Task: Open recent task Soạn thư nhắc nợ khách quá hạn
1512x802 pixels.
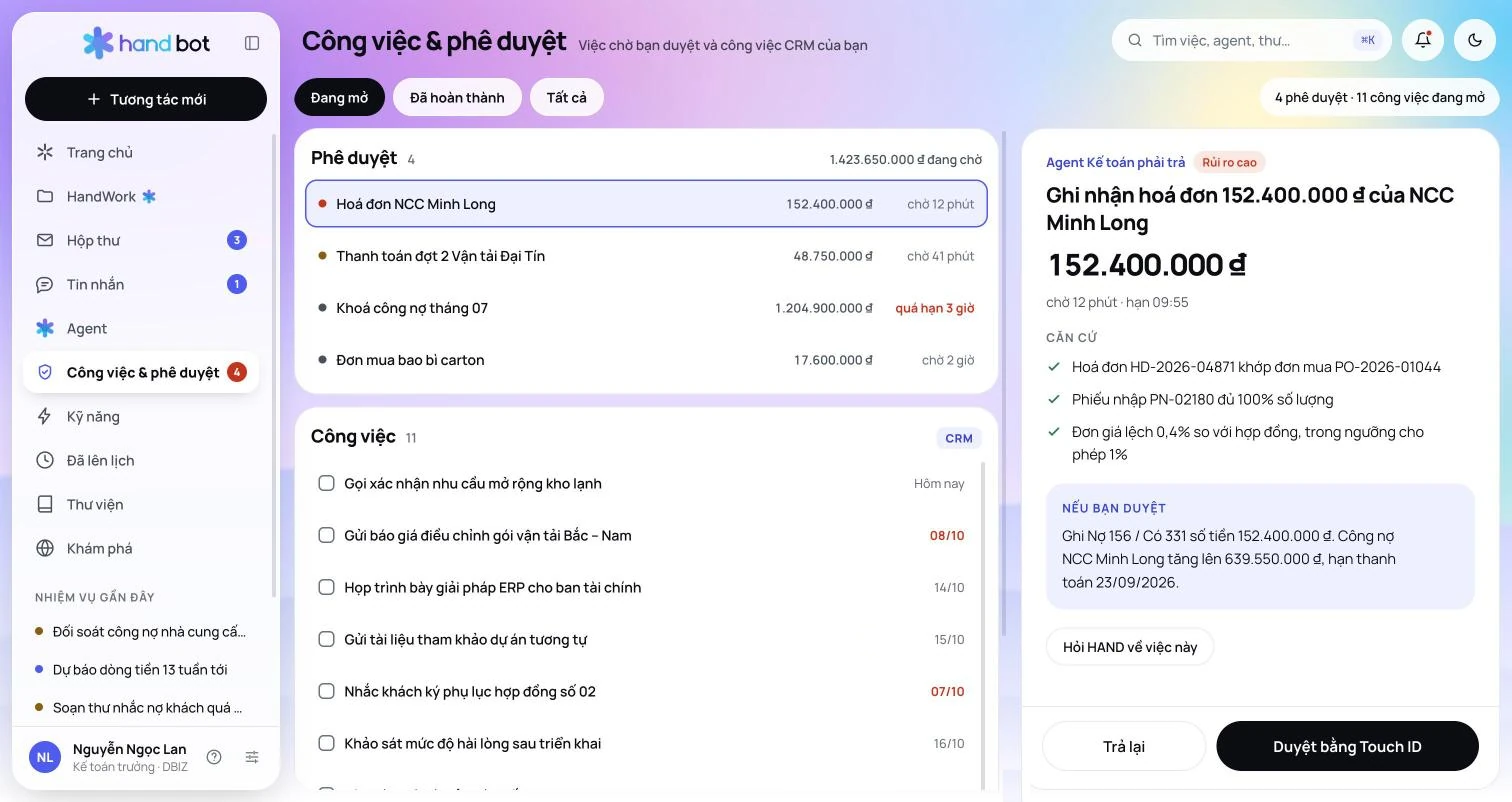Action: click(141, 707)
